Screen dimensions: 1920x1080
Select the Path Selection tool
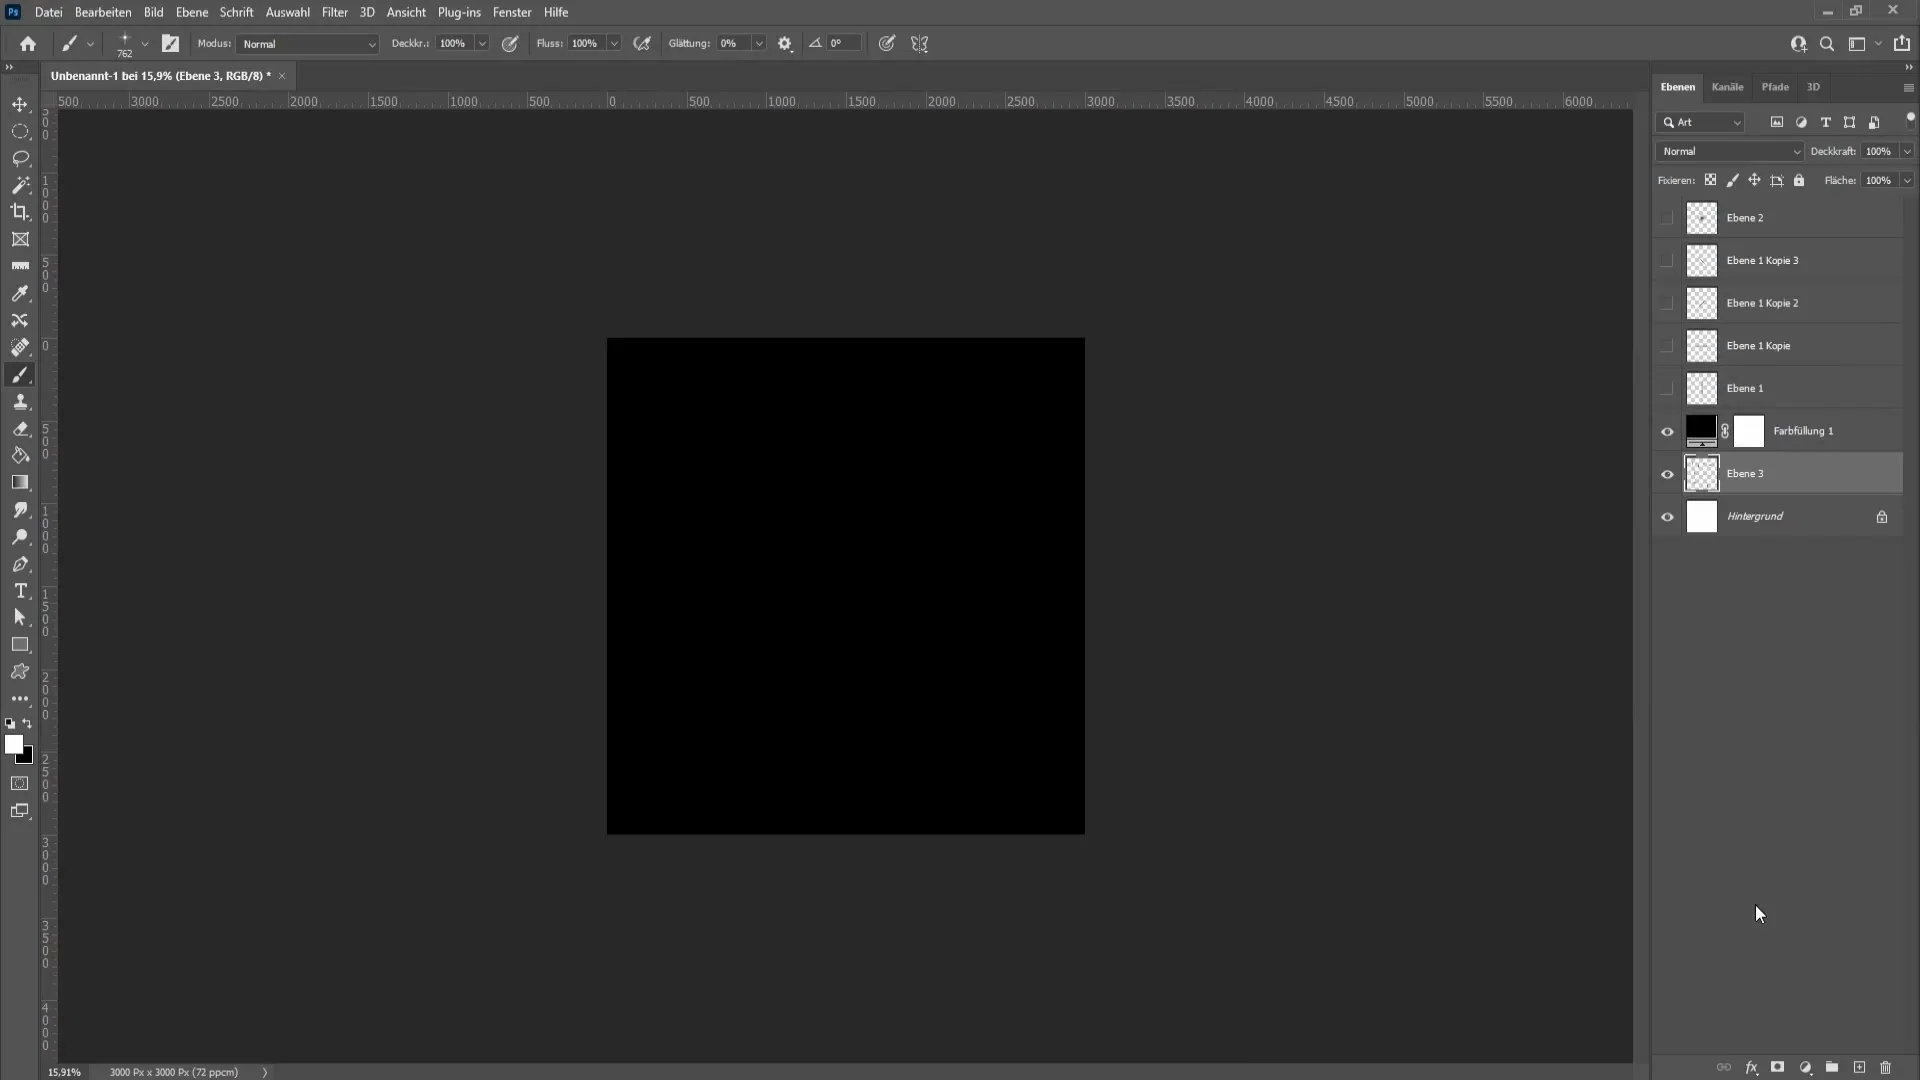[x=20, y=618]
